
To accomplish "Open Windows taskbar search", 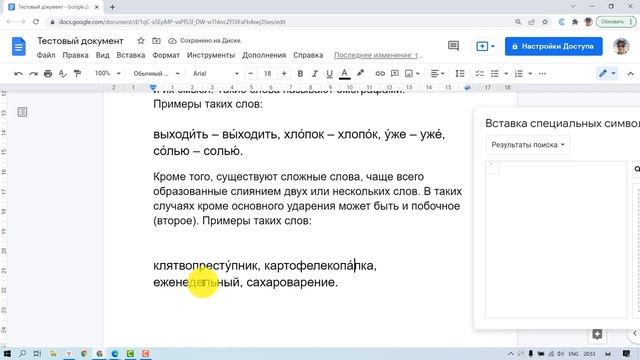I will coord(22,353).
